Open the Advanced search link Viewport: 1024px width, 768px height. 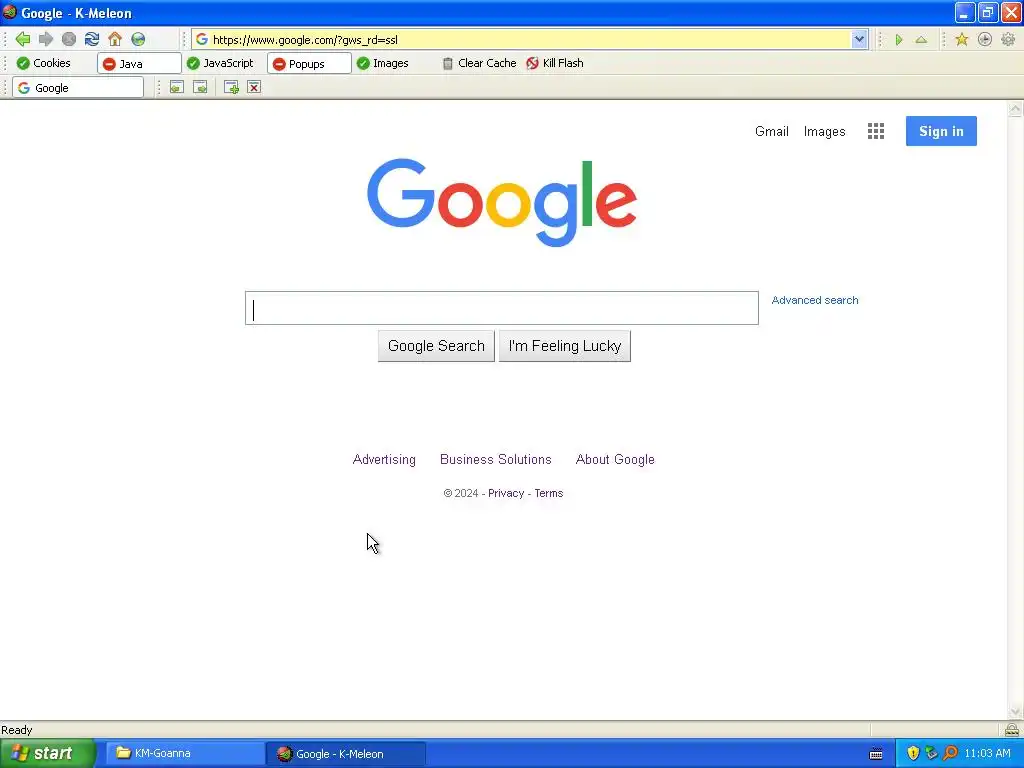coord(814,300)
